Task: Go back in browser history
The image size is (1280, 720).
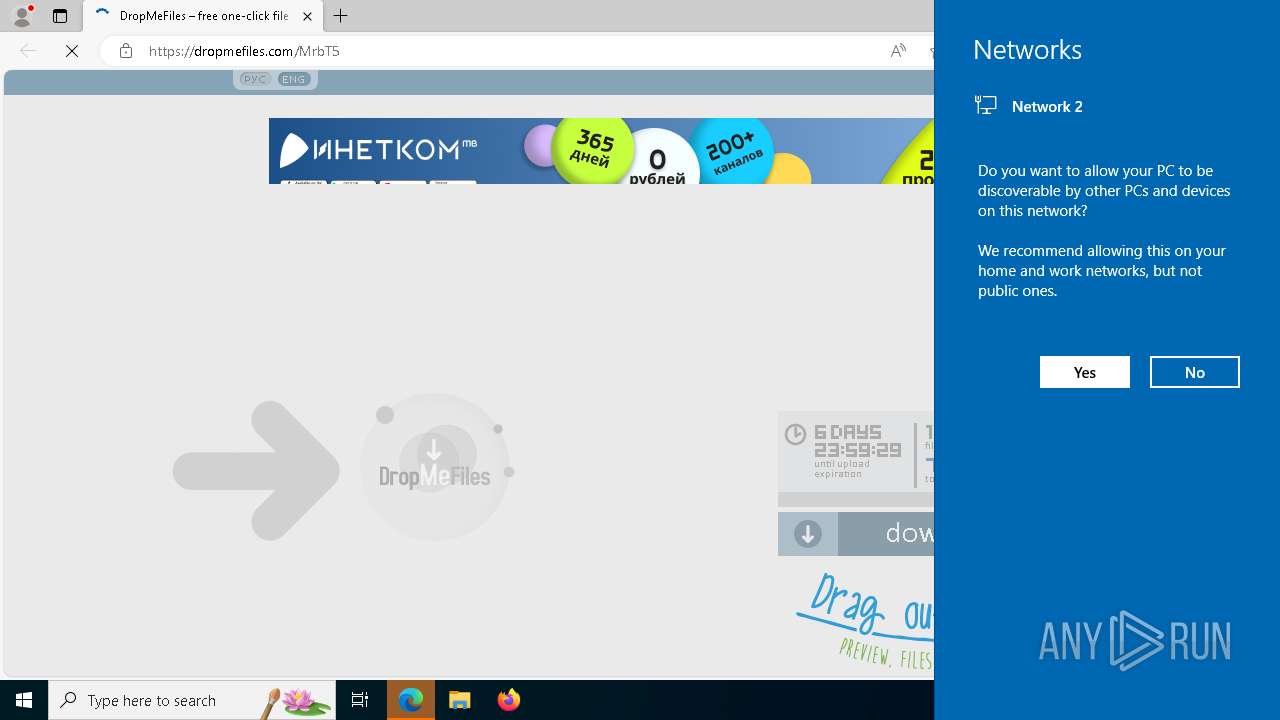Action: 27,51
